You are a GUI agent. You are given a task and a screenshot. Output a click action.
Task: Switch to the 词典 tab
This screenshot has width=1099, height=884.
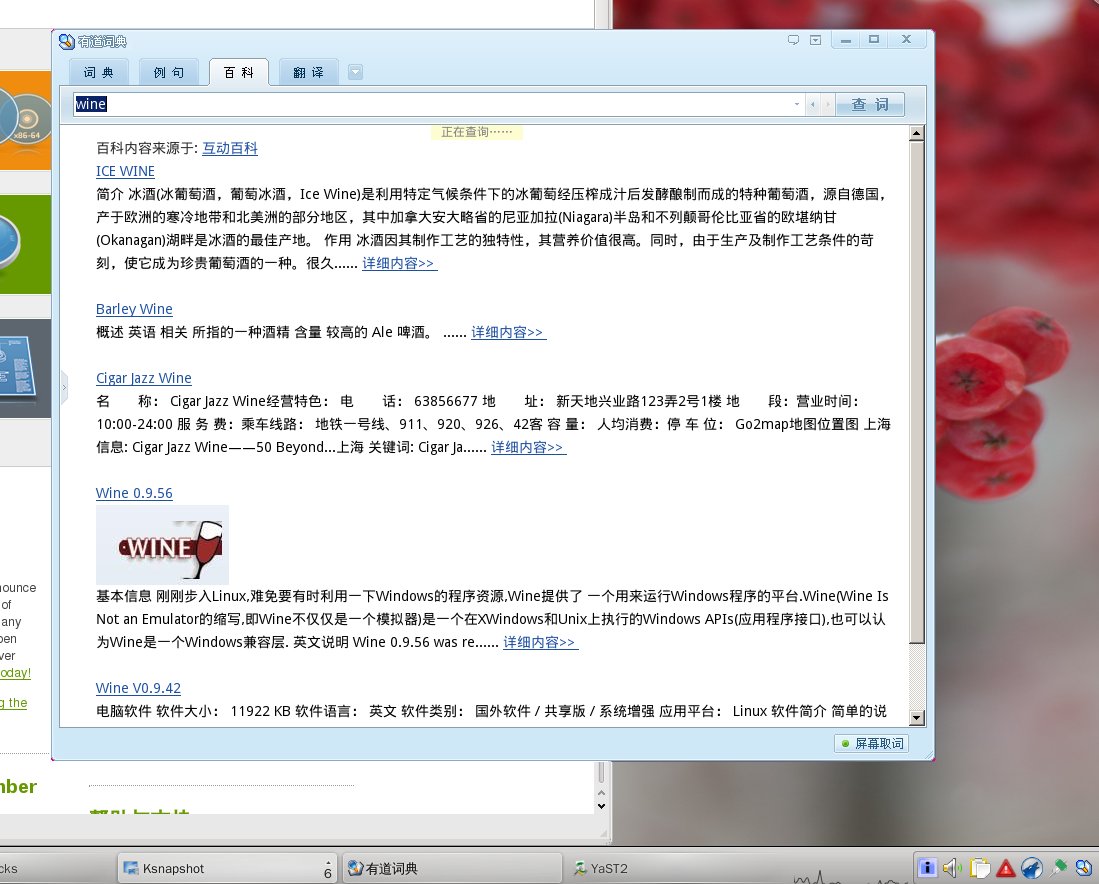(99, 72)
